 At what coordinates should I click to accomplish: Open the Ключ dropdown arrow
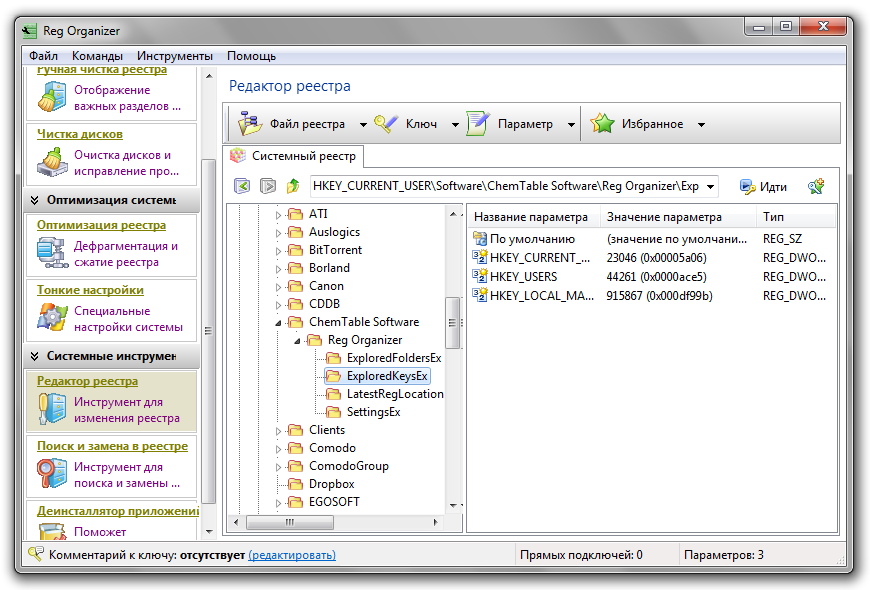pyautogui.click(x=455, y=124)
